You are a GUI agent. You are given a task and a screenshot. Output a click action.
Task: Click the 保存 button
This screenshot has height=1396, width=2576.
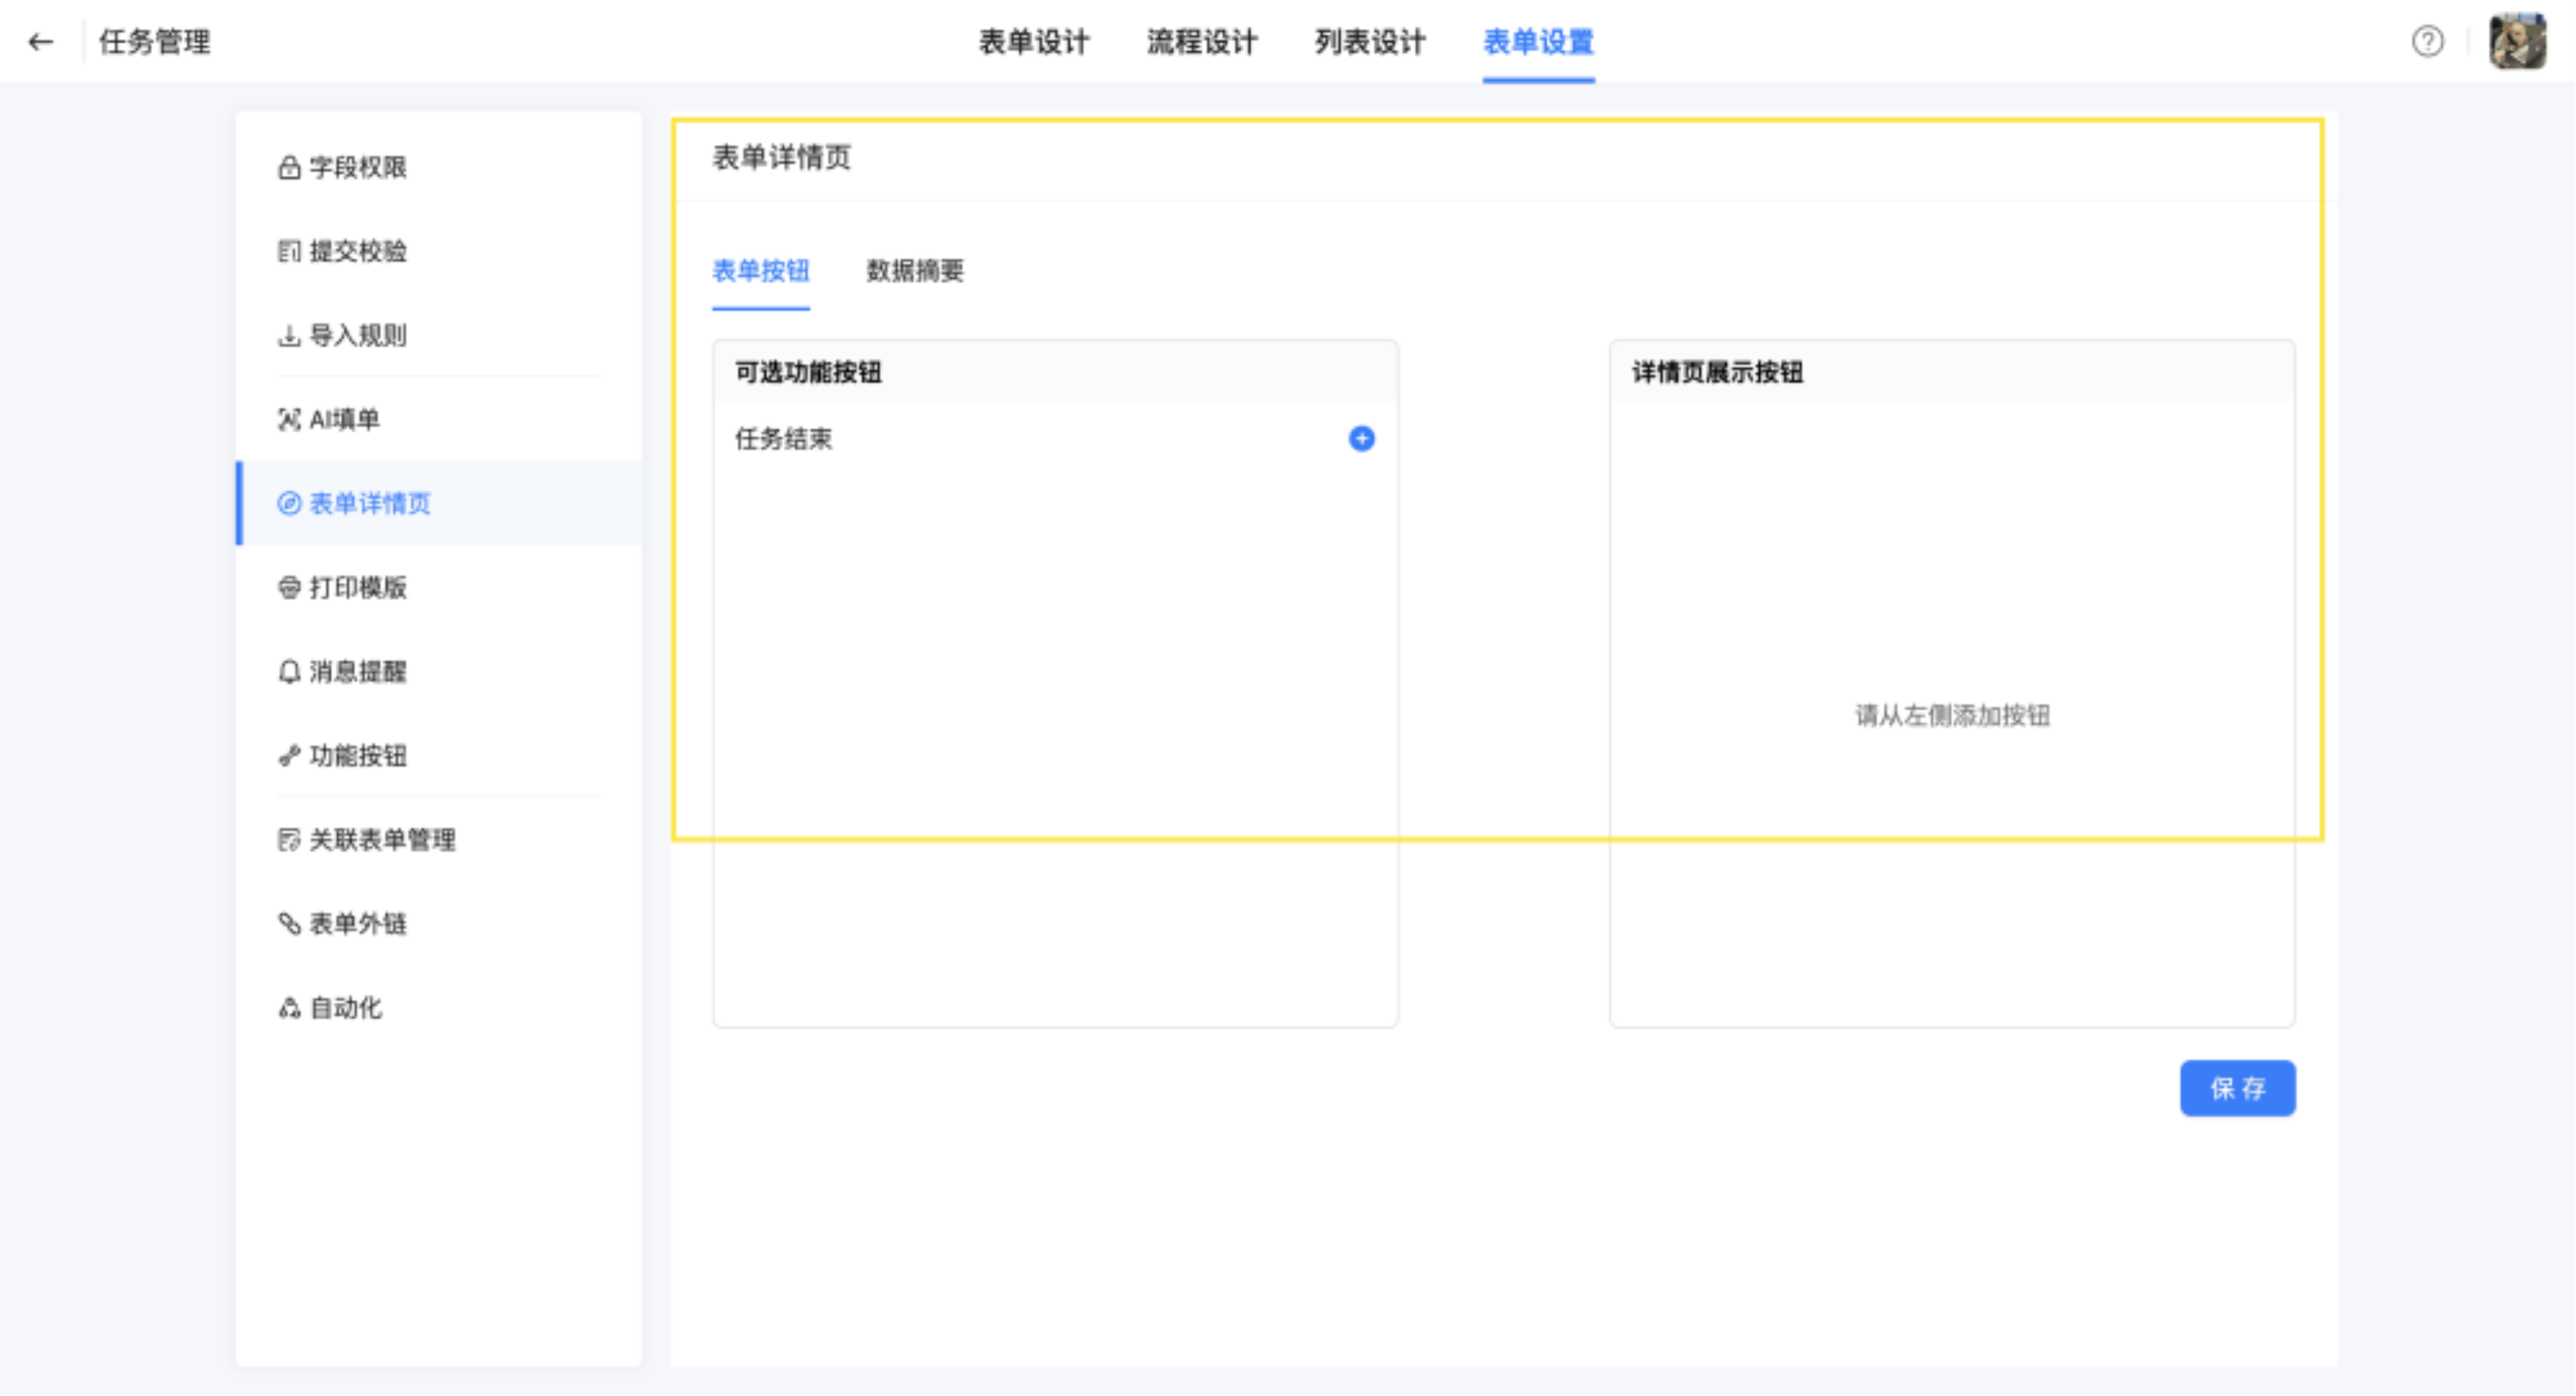pyautogui.click(x=2237, y=1088)
